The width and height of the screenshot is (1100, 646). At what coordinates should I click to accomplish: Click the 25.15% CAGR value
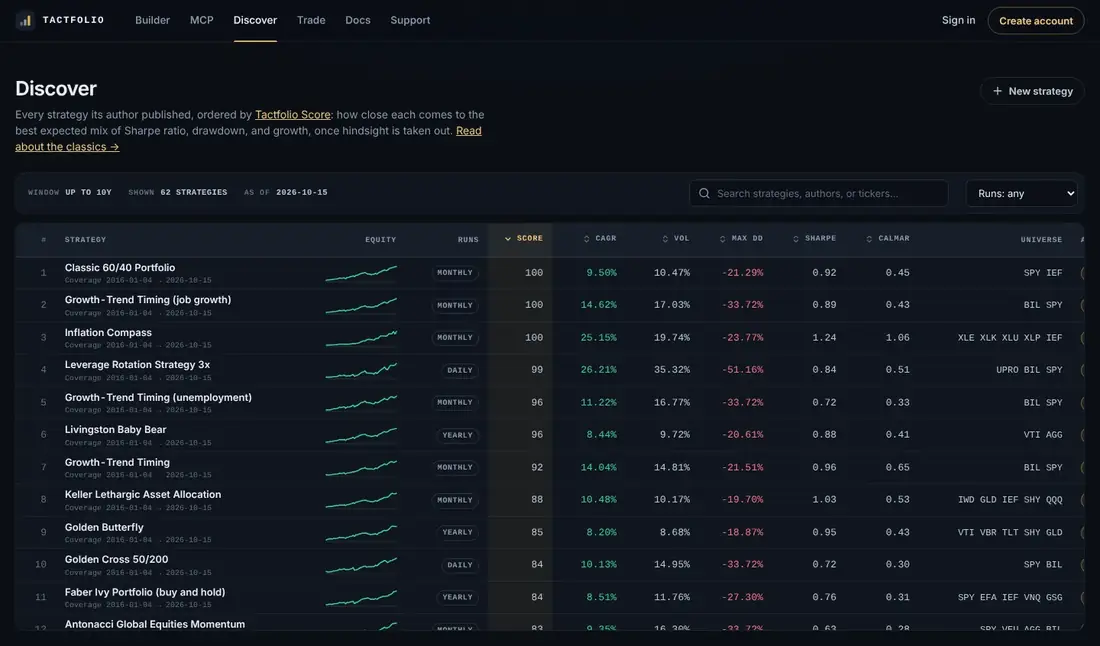click(598, 338)
